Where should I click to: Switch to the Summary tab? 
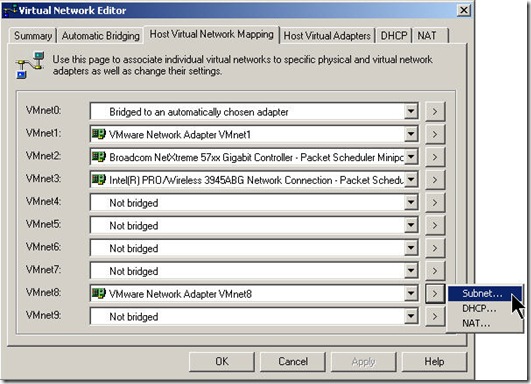click(33, 36)
